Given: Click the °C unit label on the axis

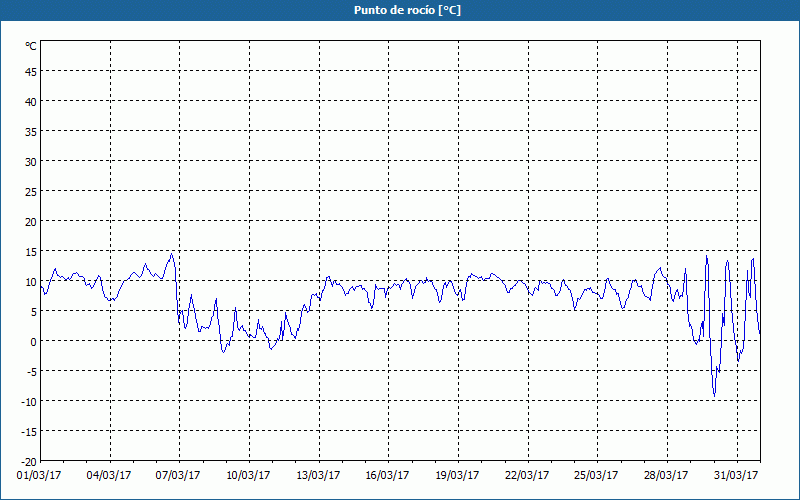Looking at the screenshot, I should click(x=31, y=46).
